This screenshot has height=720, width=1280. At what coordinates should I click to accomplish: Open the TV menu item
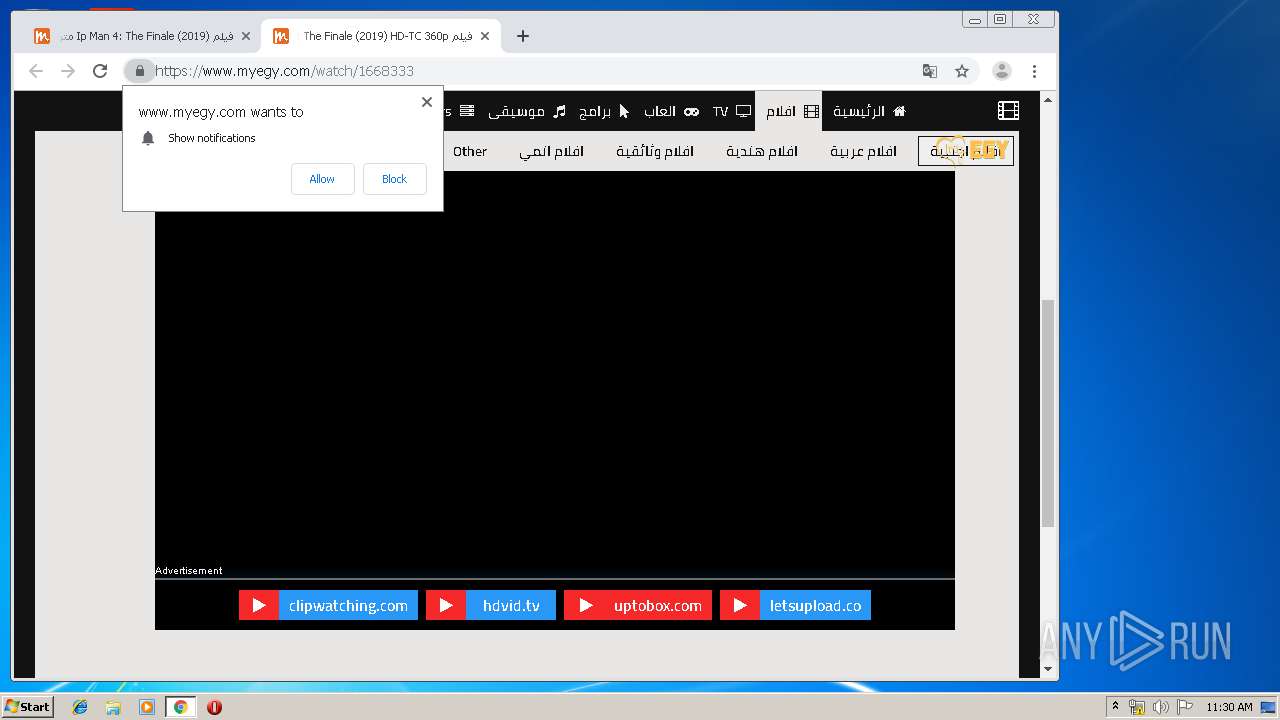731,111
